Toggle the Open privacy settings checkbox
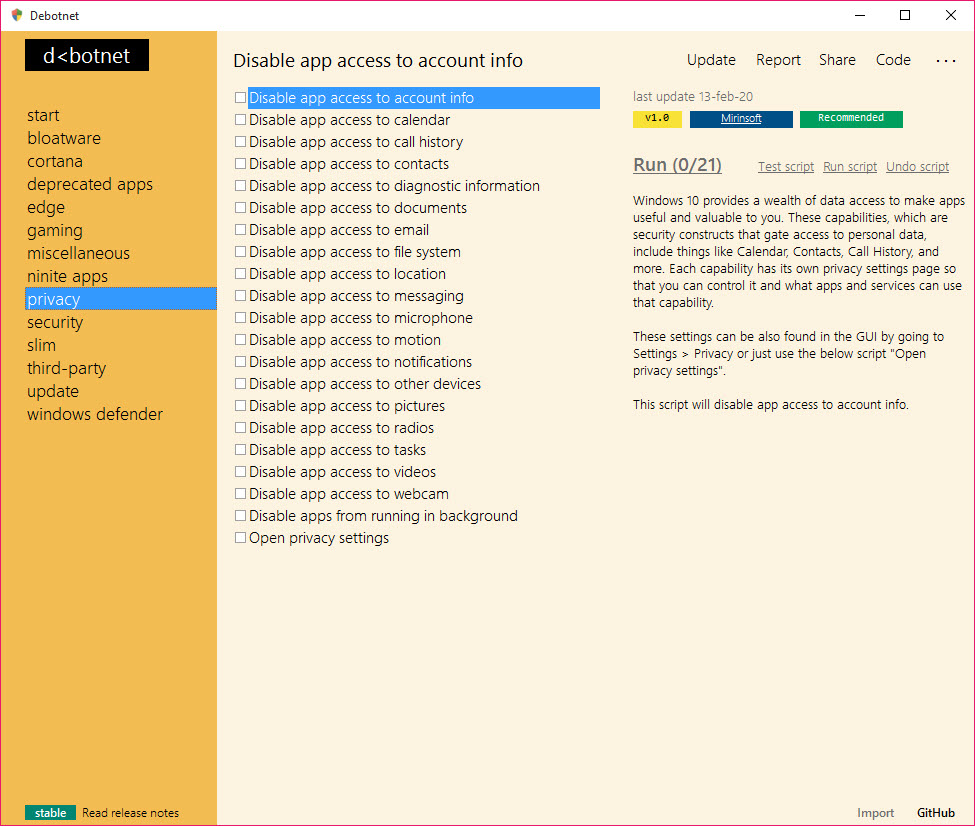Image resolution: width=975 pixels, height=826 pixels. point(240,538)
